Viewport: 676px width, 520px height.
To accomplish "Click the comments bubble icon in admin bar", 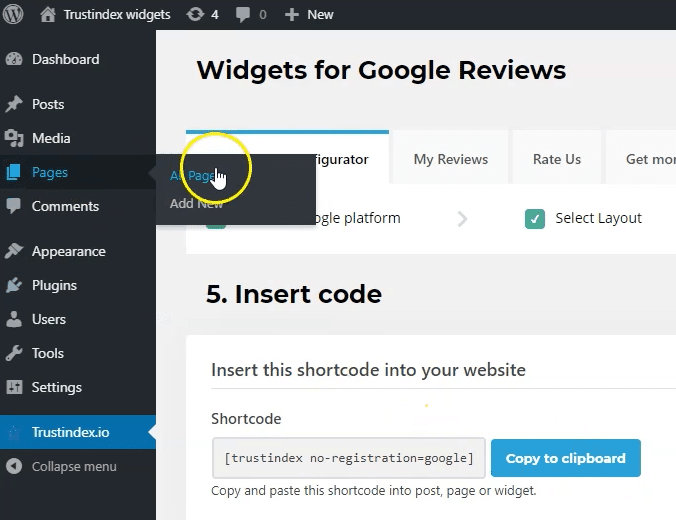I will pyautogui.click(x=243, y=15).
